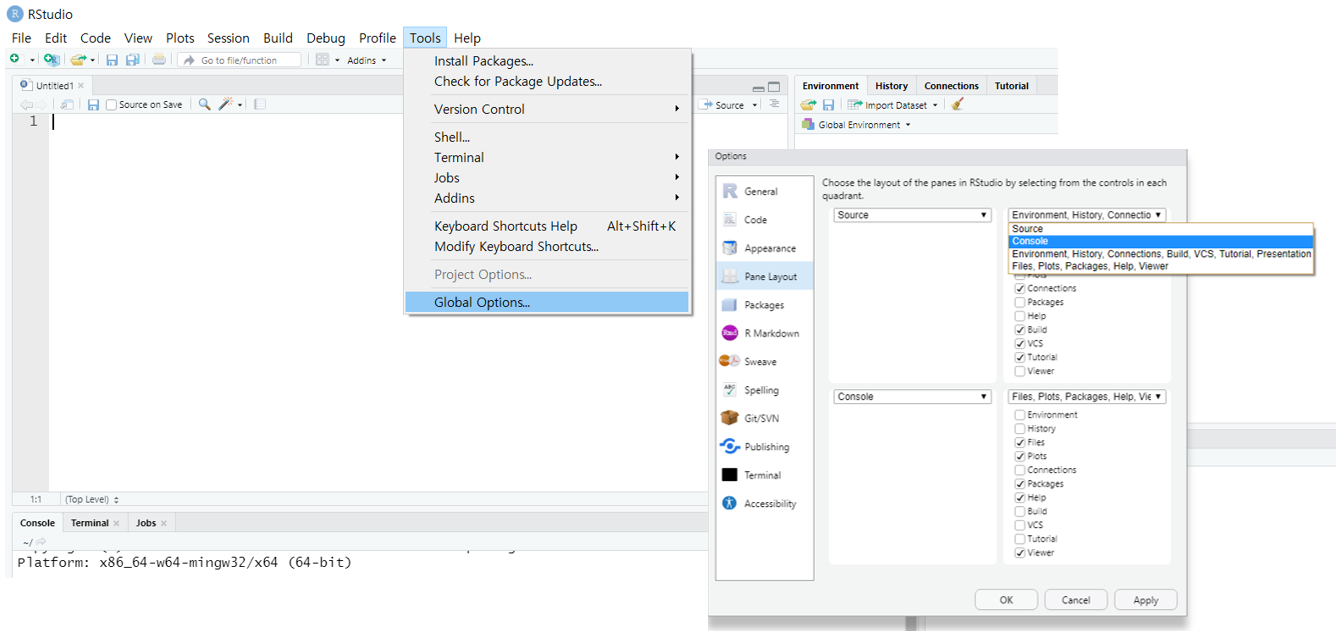Click the Save All documents icon
Viewport: 1342px width, 638px height.
click(132, 60)
